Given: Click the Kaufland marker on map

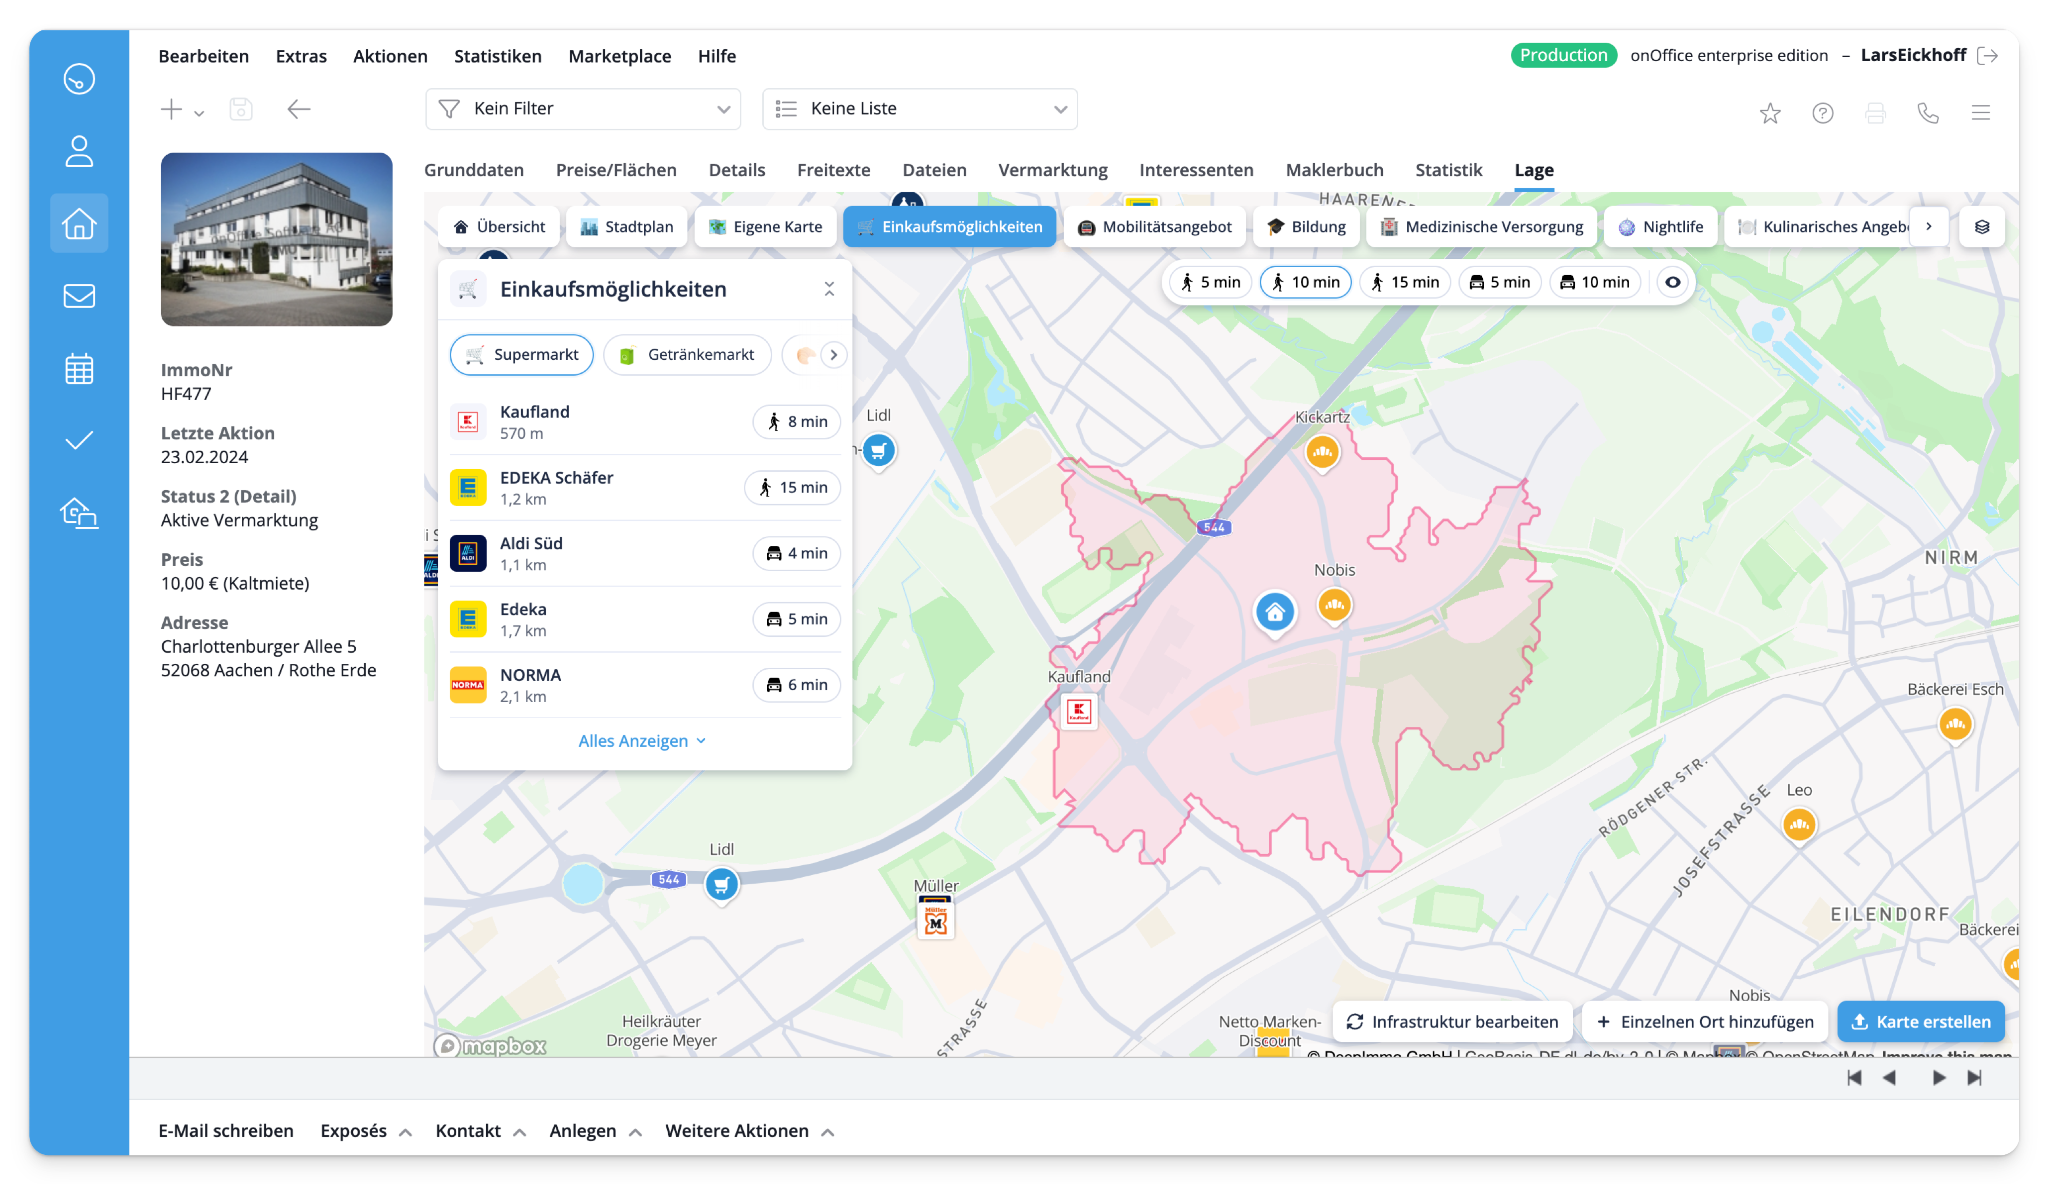Looking at the screenshot, I should 1079,711.
